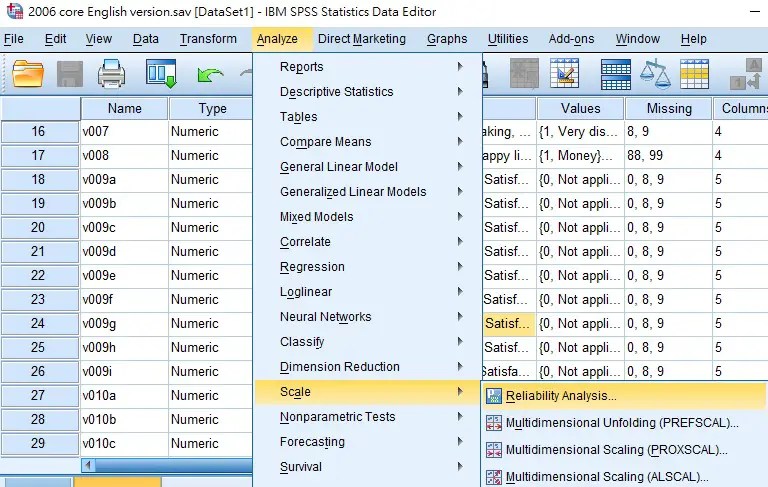Screen dimensions: 768x487
Task: Click the green Undo arrow icon
Action: coord(210,75)
